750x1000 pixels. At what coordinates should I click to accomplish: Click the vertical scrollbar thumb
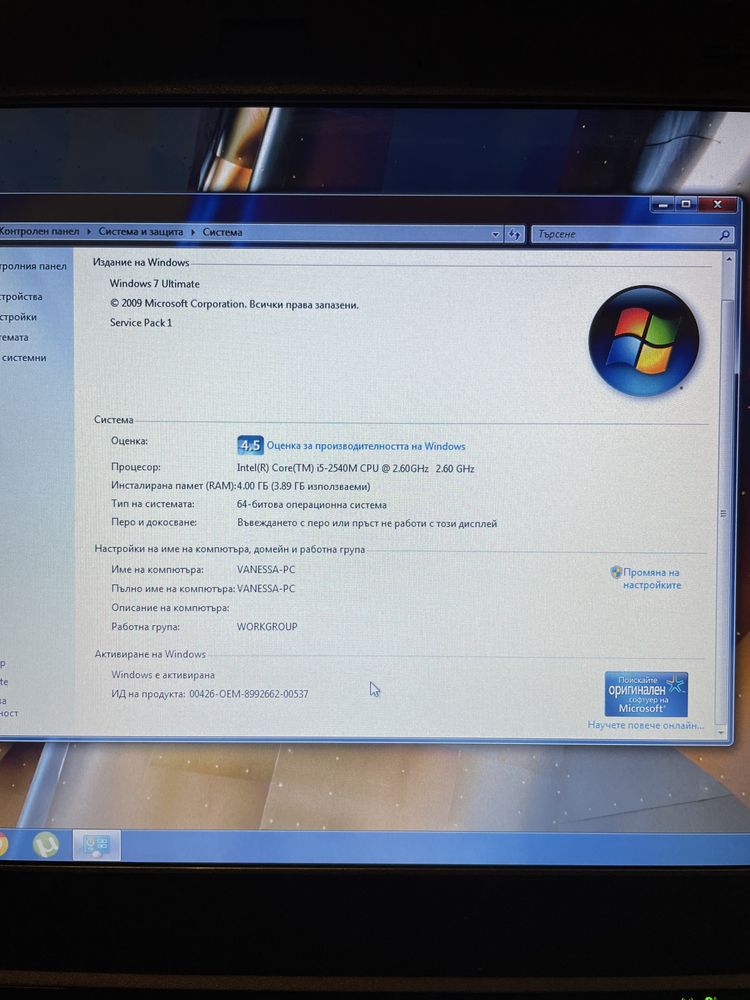tap(724, 512)
